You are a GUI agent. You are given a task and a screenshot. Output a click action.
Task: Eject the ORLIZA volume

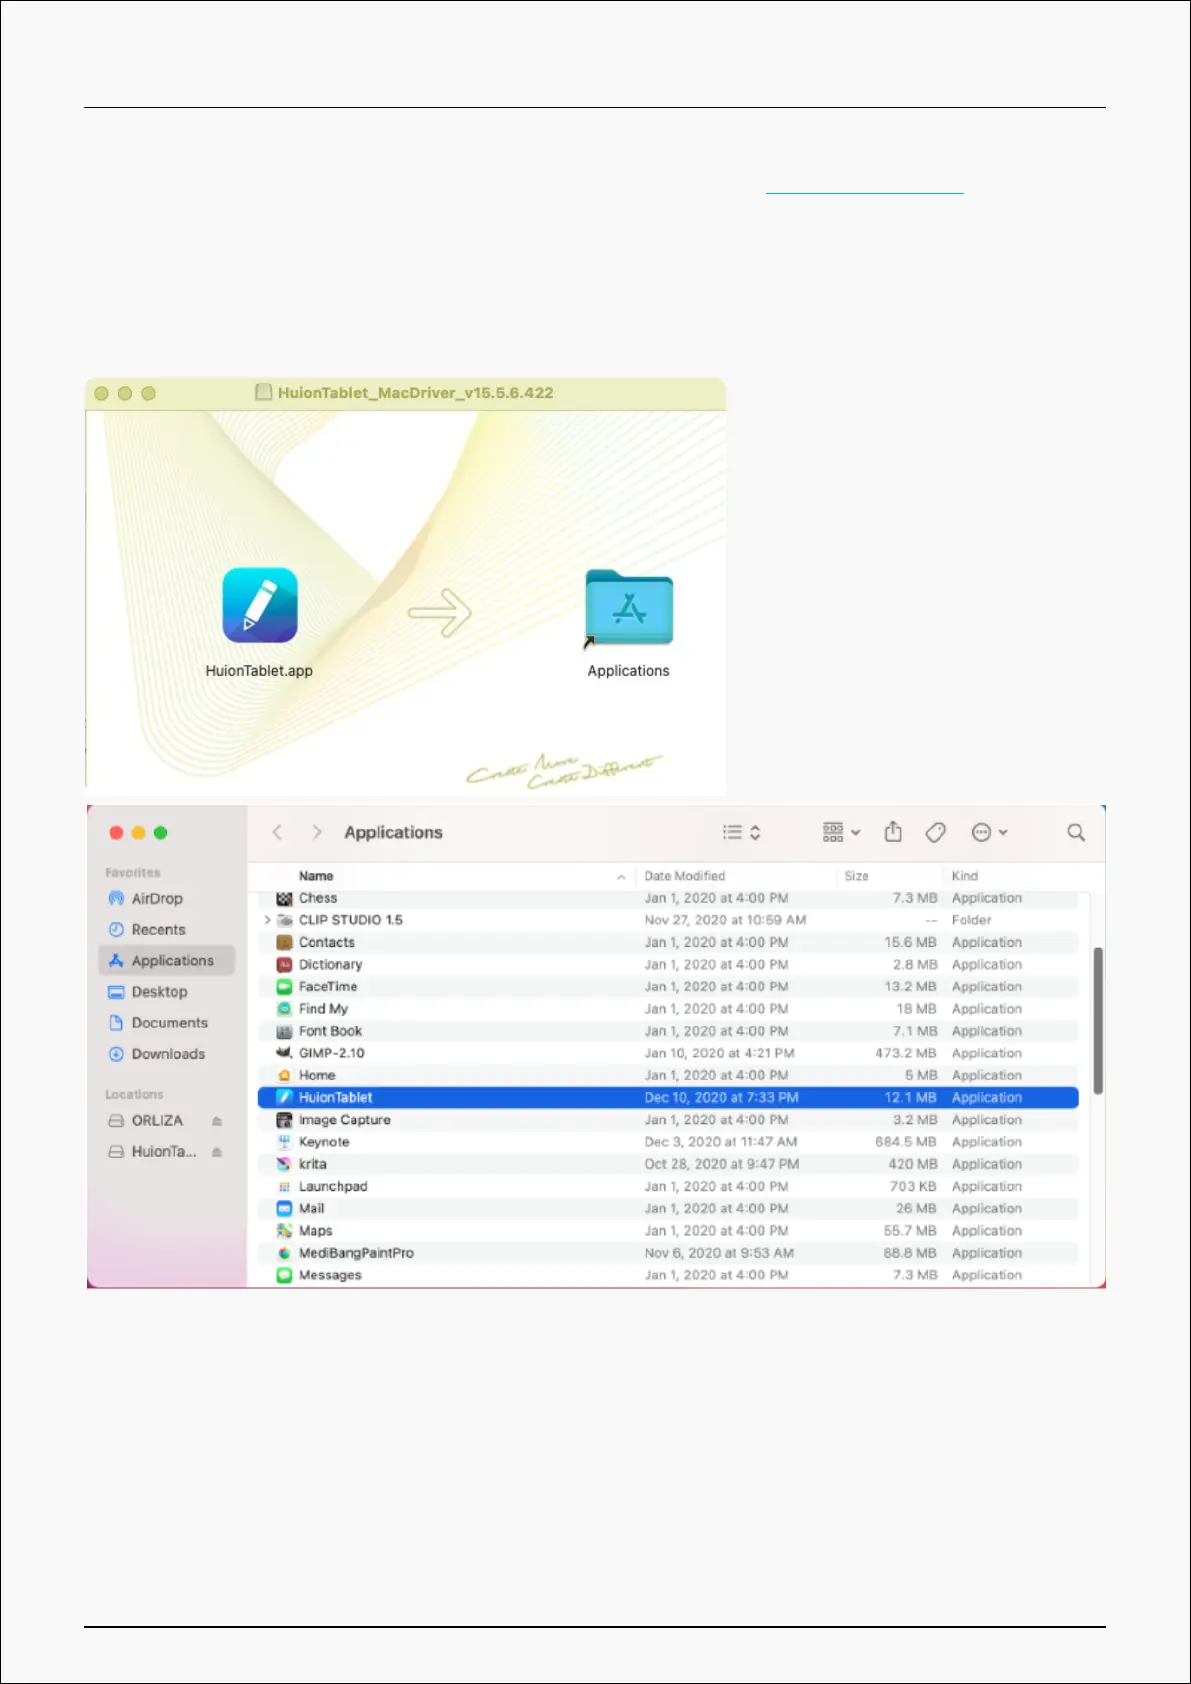tap(217, 1121)
